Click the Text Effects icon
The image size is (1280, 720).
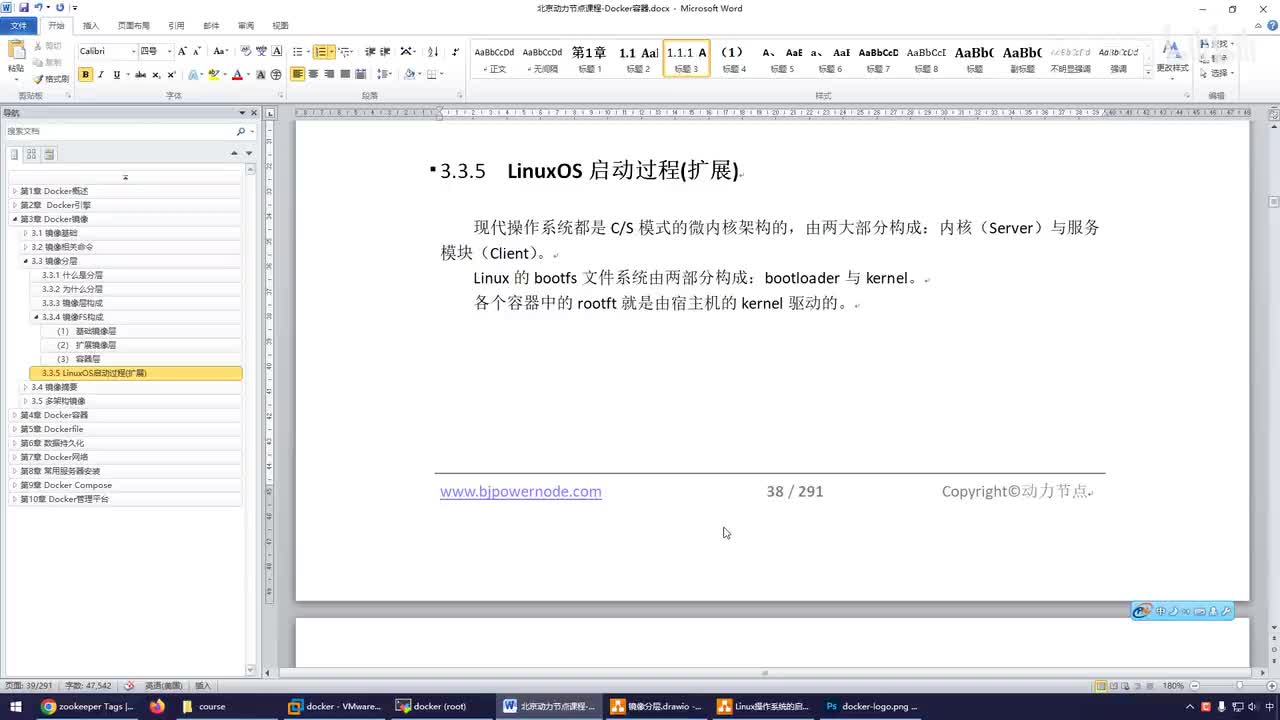click(x=195, y=75)
